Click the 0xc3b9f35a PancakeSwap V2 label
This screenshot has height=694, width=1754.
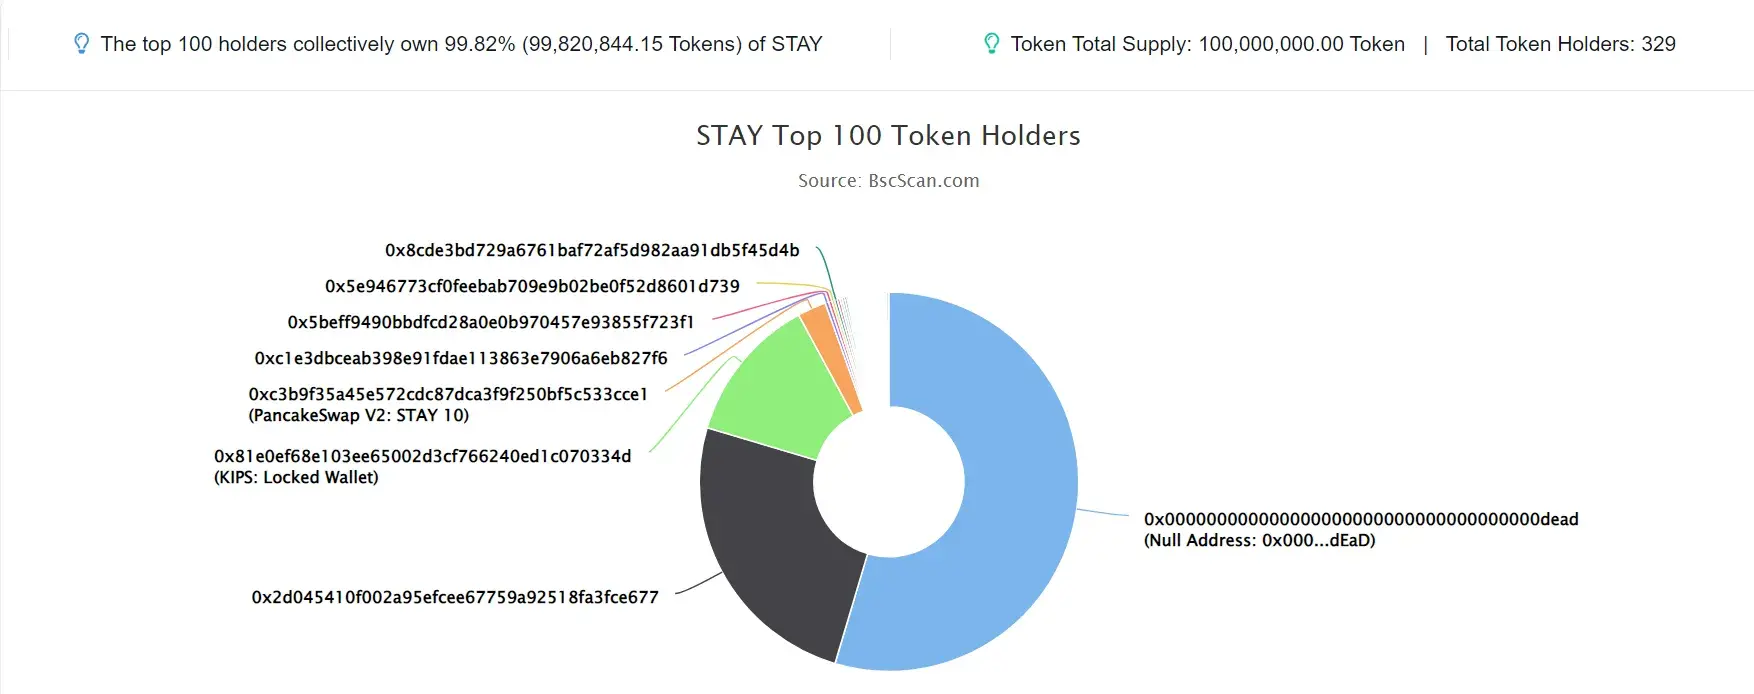[x=448, y=405]
